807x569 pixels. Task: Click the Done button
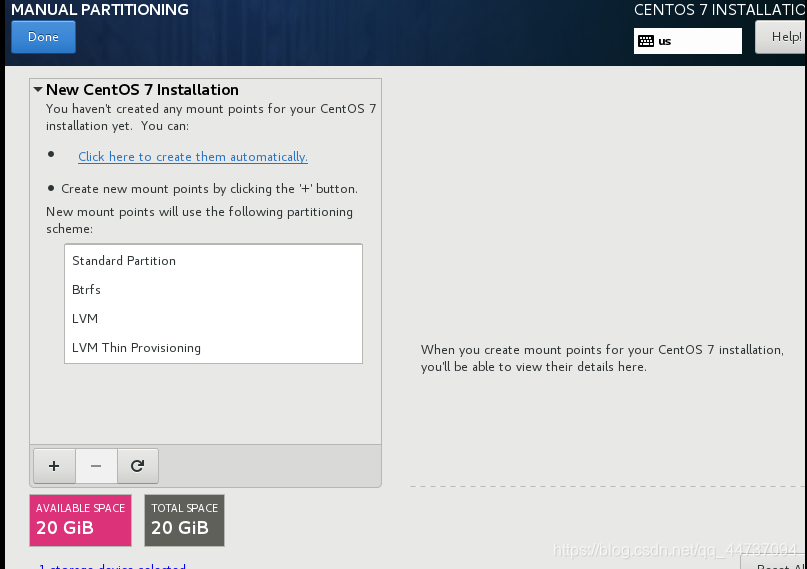pos(43,37)
